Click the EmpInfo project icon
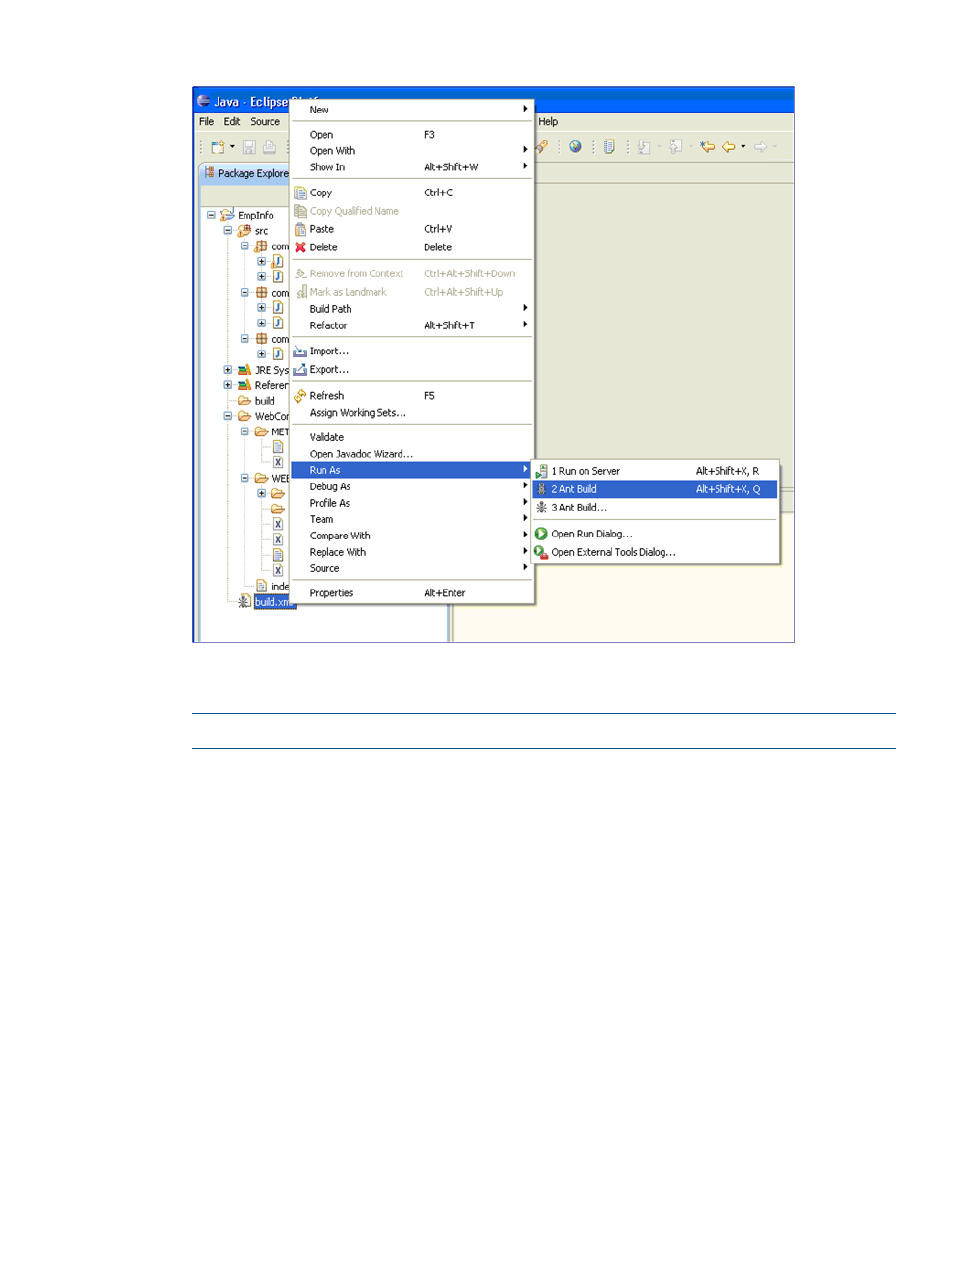Image resolution: width=954 pixels, height=1270 pixels. coord(227,215)
